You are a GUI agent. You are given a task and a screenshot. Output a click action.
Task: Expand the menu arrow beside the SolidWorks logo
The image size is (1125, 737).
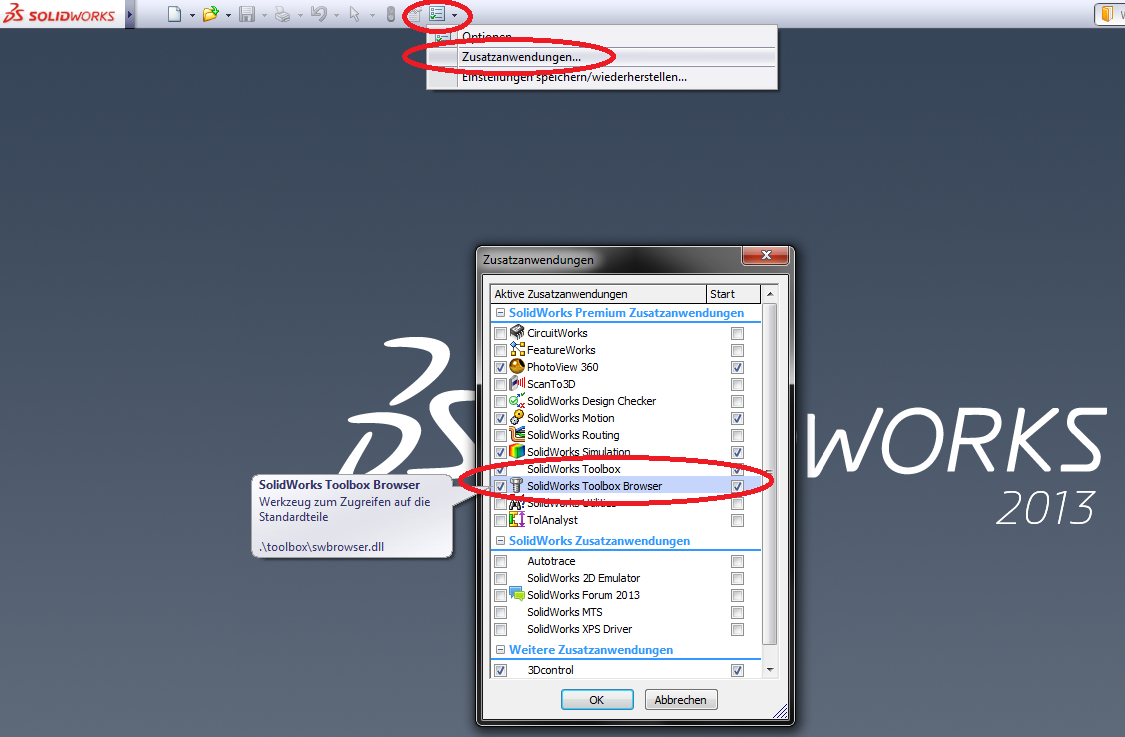(x=130, y=14)
